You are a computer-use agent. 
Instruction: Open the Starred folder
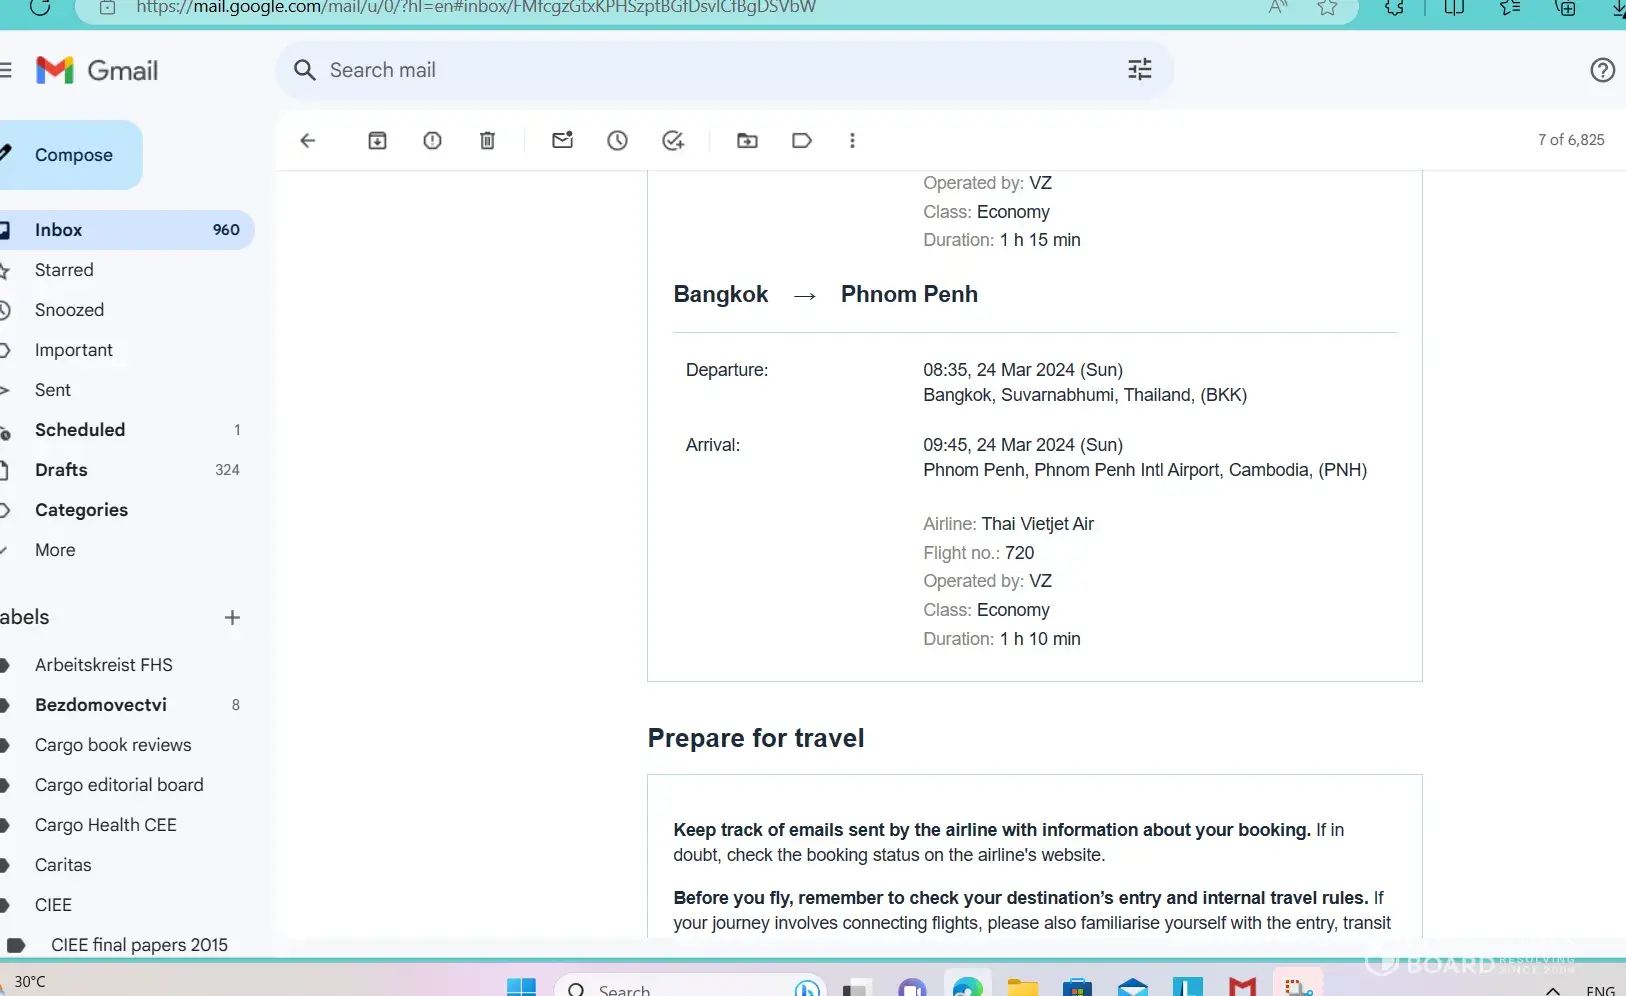64,270
